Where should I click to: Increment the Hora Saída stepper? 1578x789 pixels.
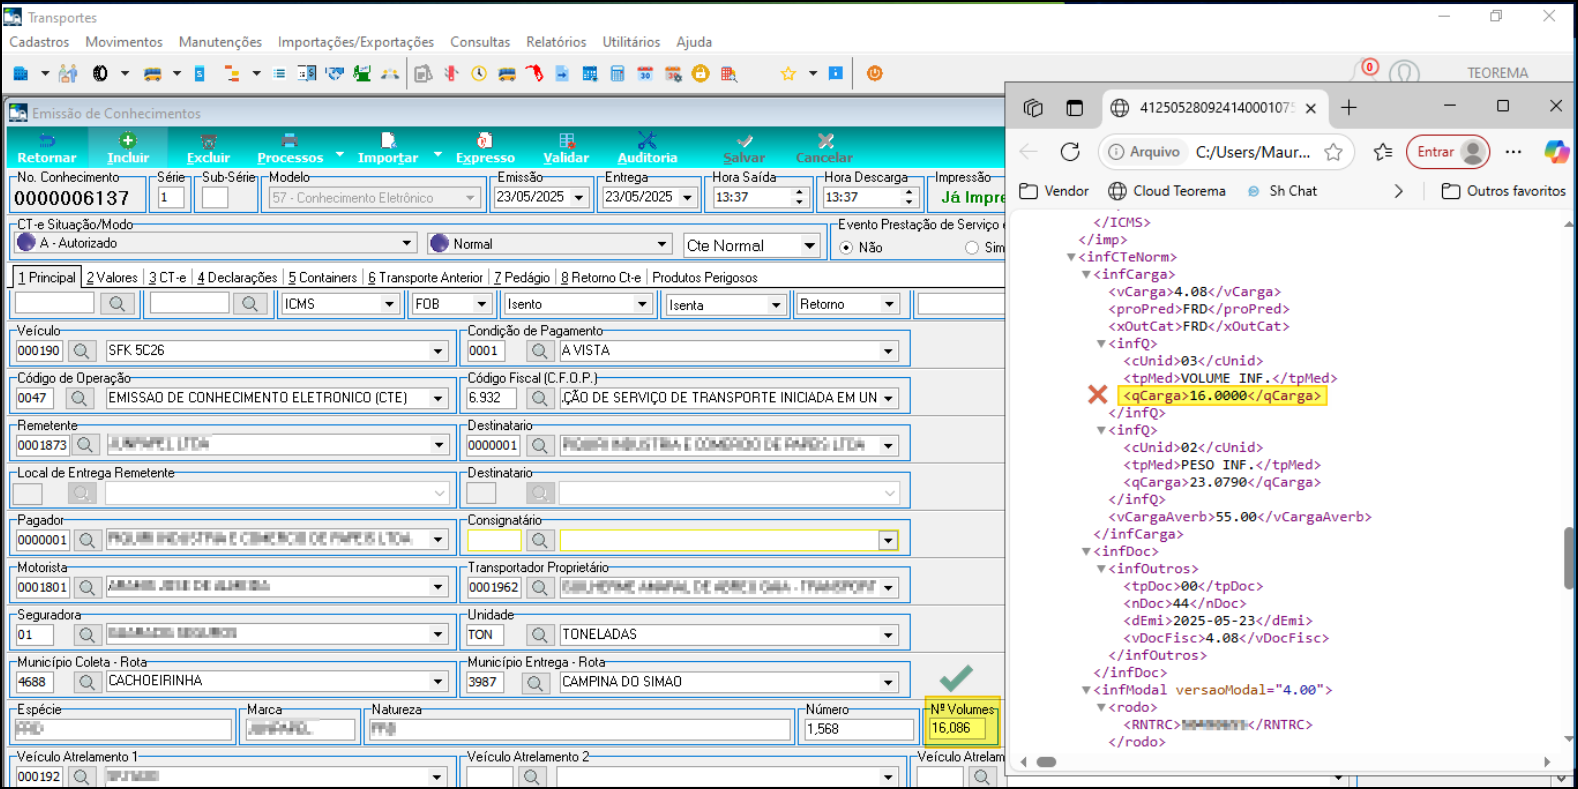799,192
